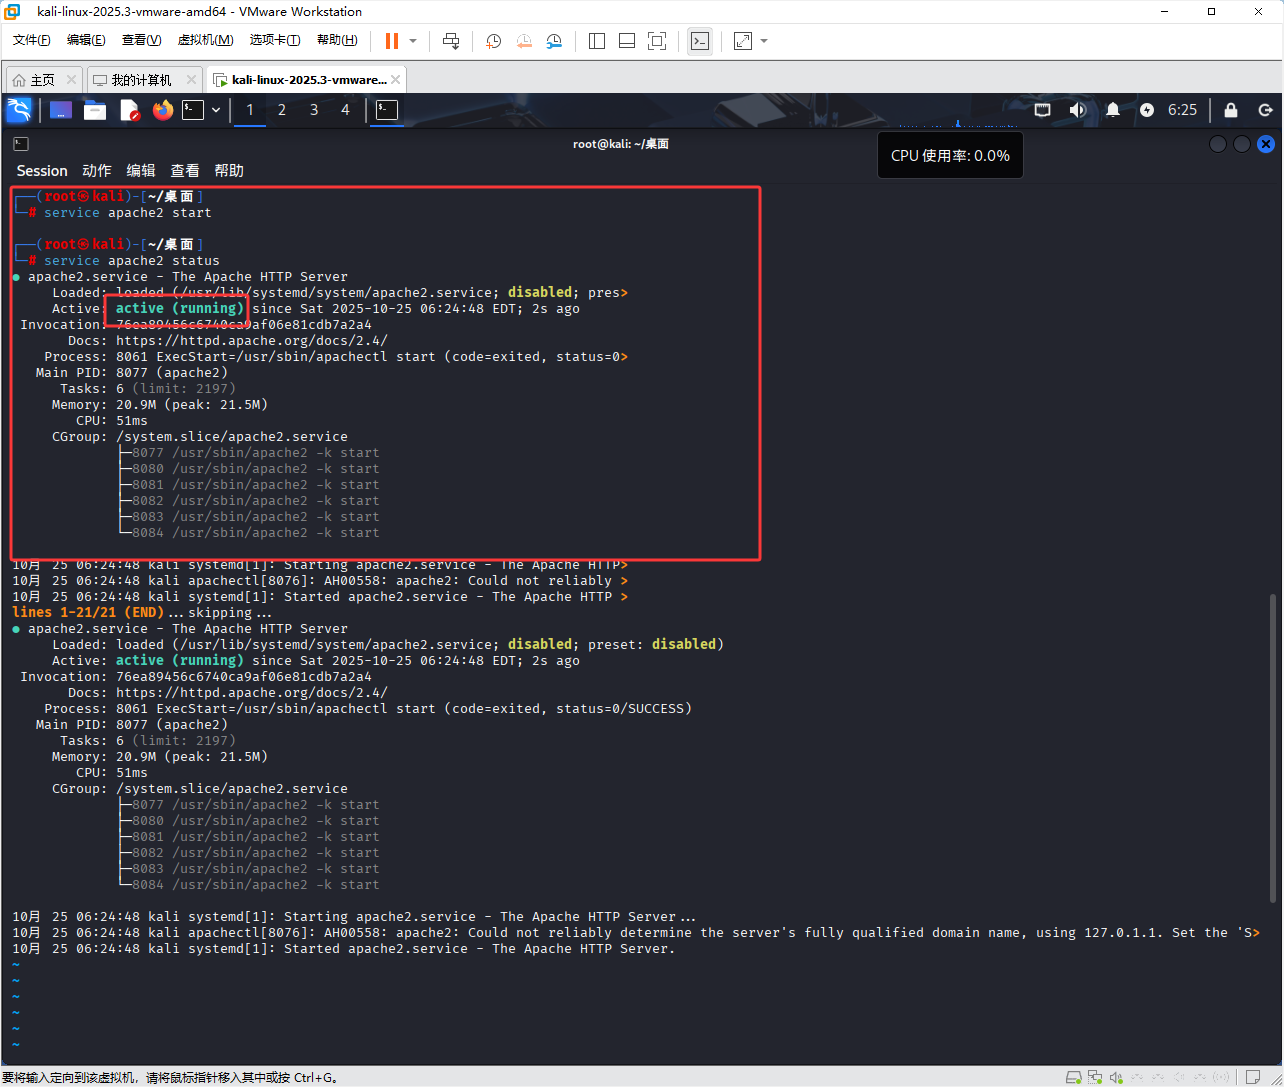This screenshot has width=1284, height=1087.
Task: Select the running terminal in Kali taskbar
Action: coord(387,110)
